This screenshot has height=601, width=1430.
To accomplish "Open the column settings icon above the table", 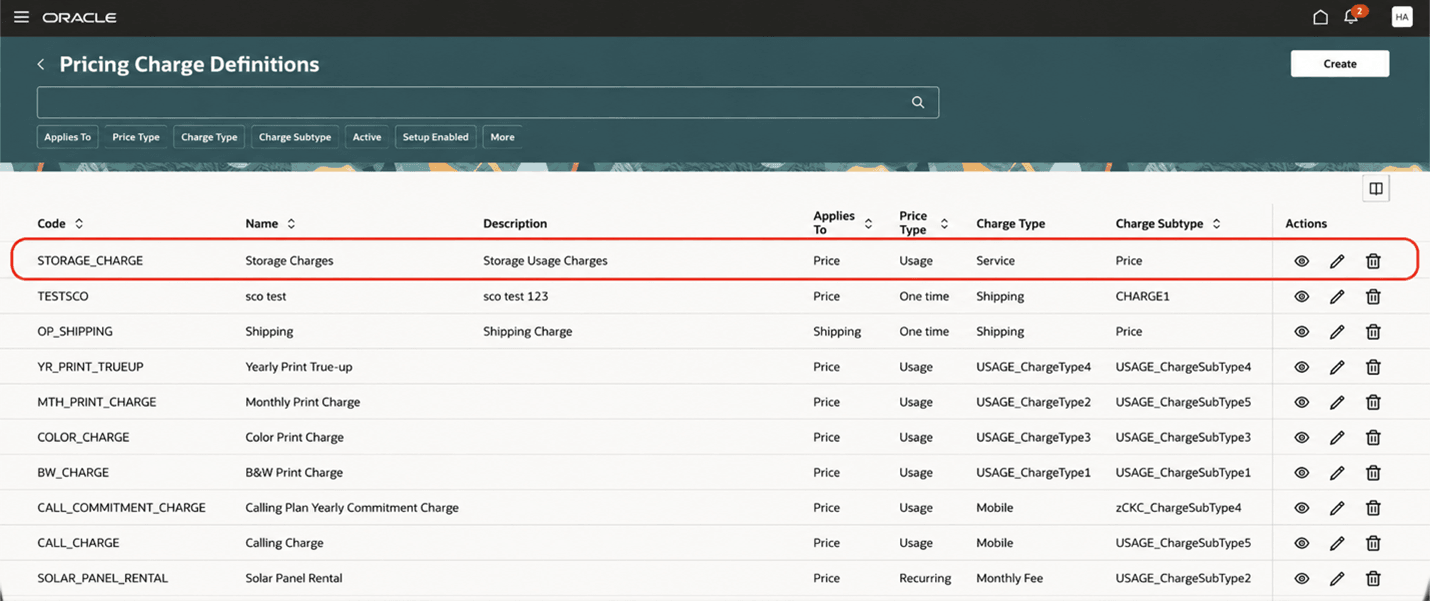I will point(1376,188).
